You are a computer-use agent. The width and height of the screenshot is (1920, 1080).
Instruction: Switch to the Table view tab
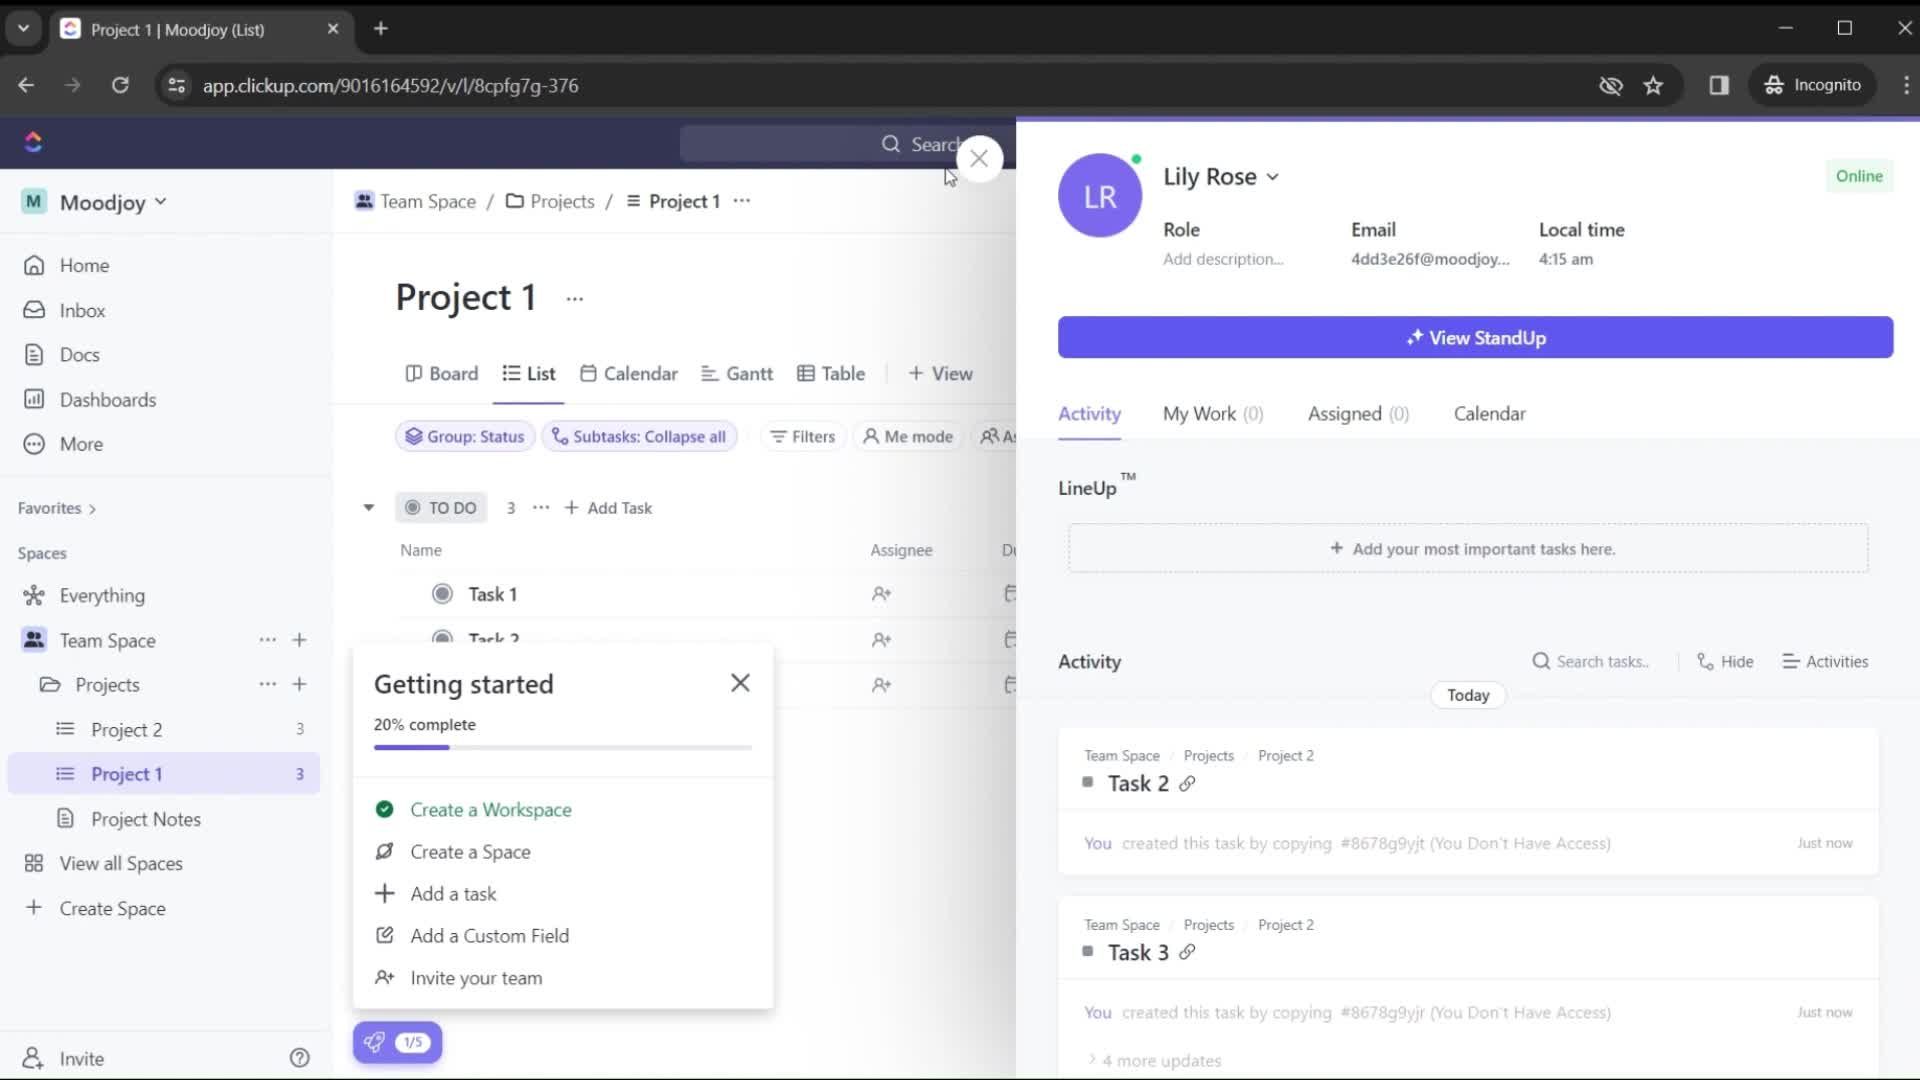pos(831,374)
